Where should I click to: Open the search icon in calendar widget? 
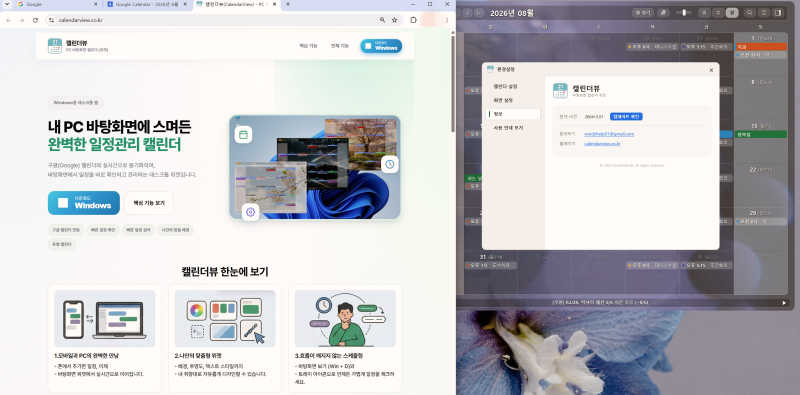point(749,13)
